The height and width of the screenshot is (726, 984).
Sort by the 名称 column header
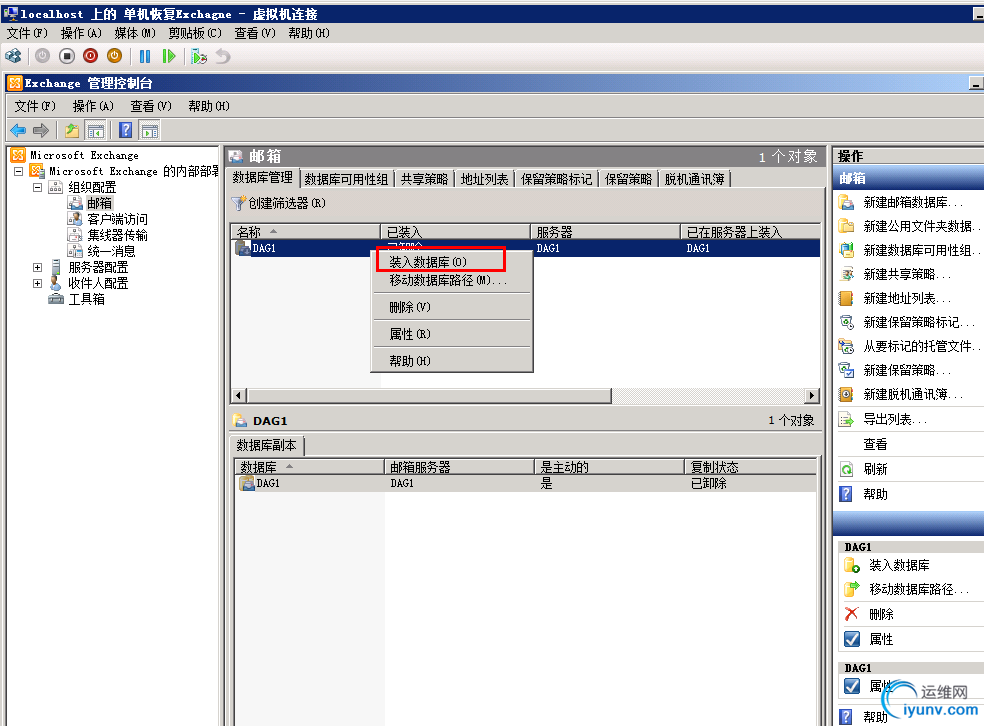click(x=306, y=232)
